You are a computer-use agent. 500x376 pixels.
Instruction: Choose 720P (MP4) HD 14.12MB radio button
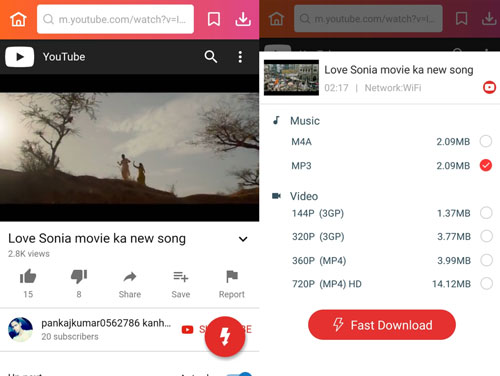coord(486,284)
